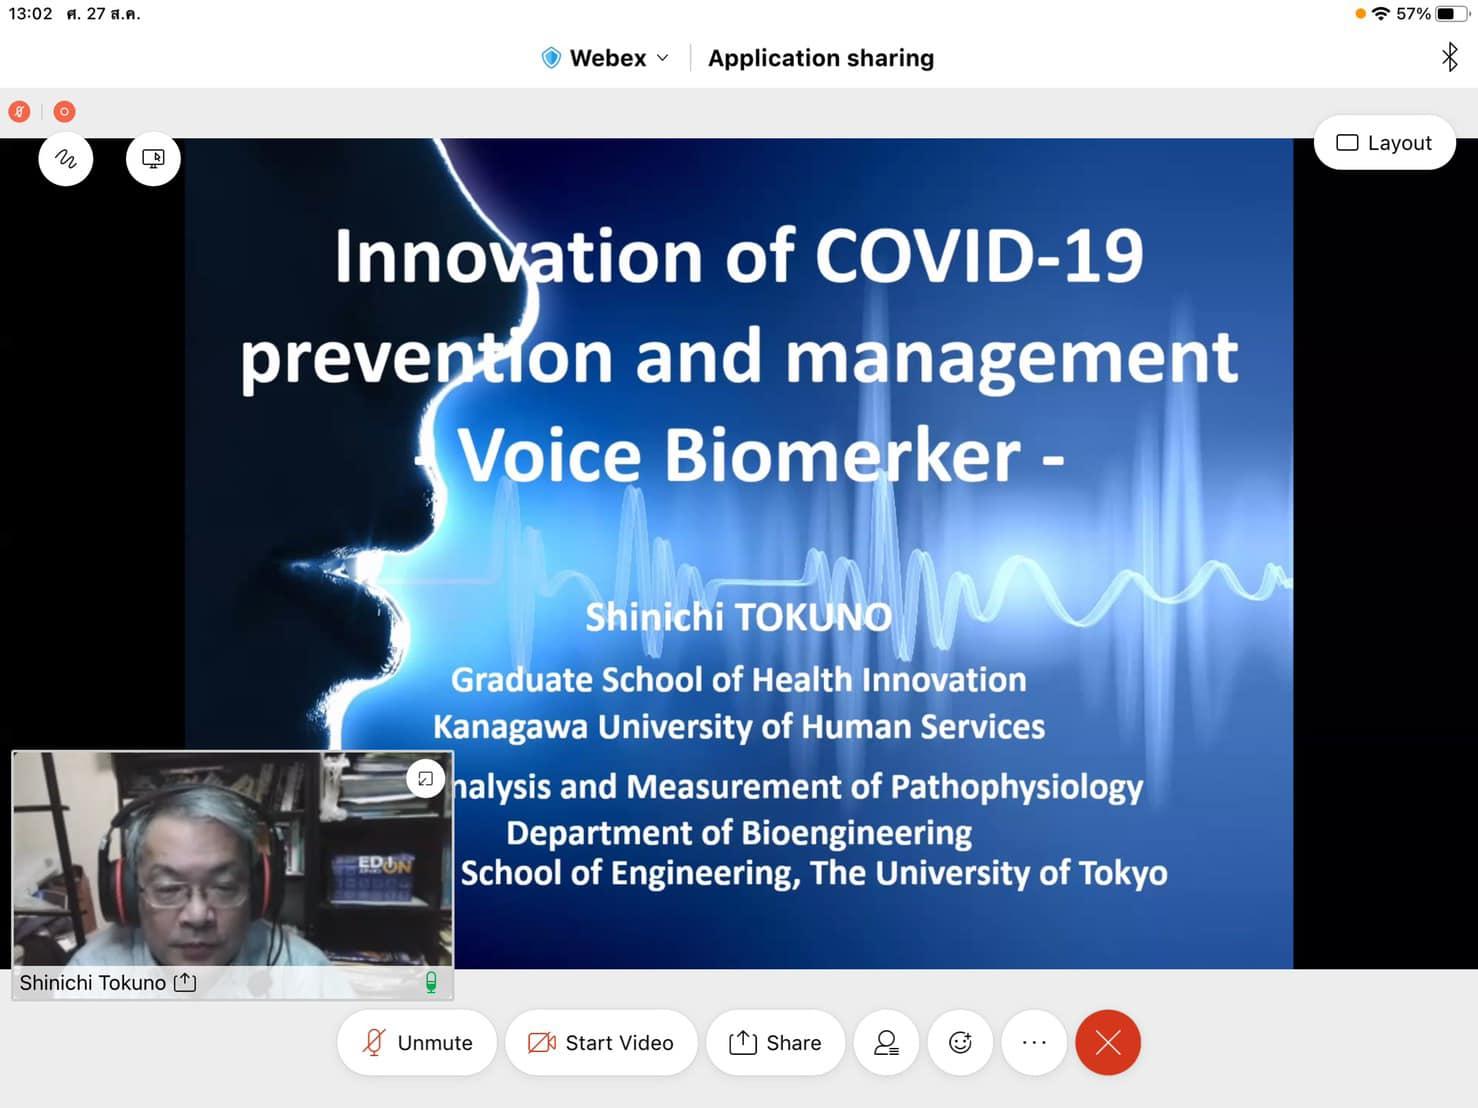Start Video using the camera button
Image resolution: width=1478 pixels, height=1108 pixels.
pos(601,1043)
